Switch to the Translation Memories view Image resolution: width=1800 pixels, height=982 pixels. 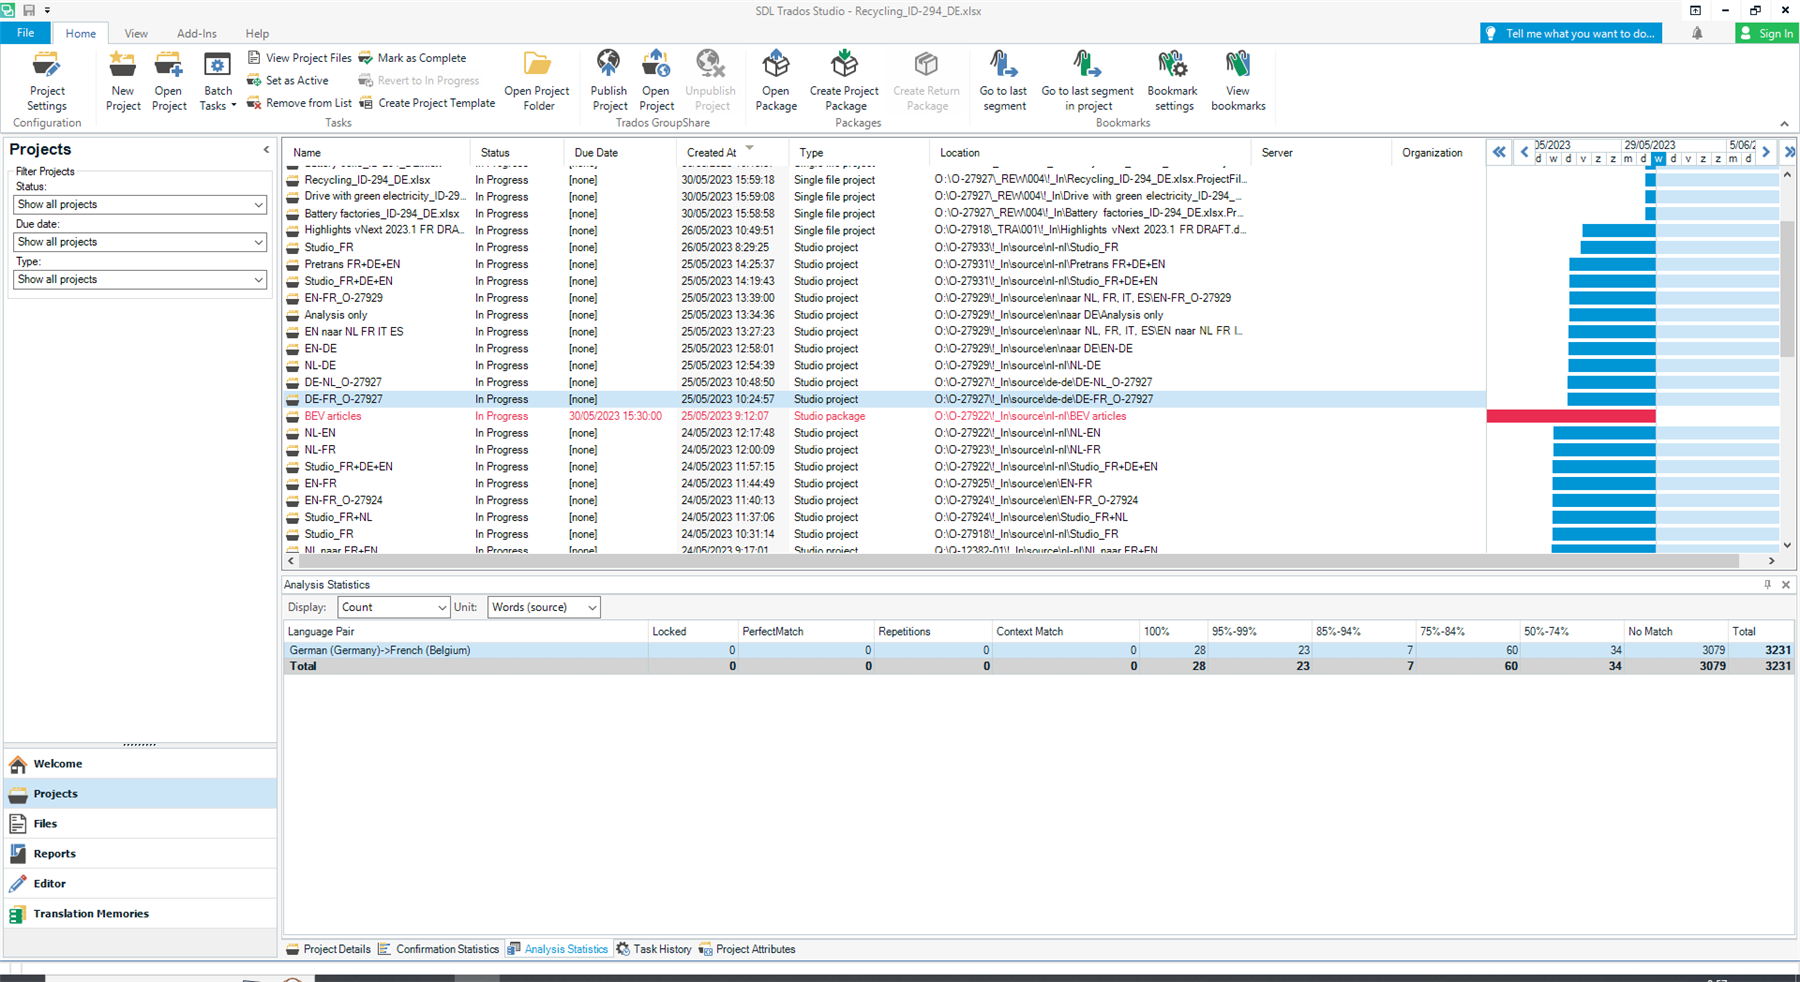90,913
